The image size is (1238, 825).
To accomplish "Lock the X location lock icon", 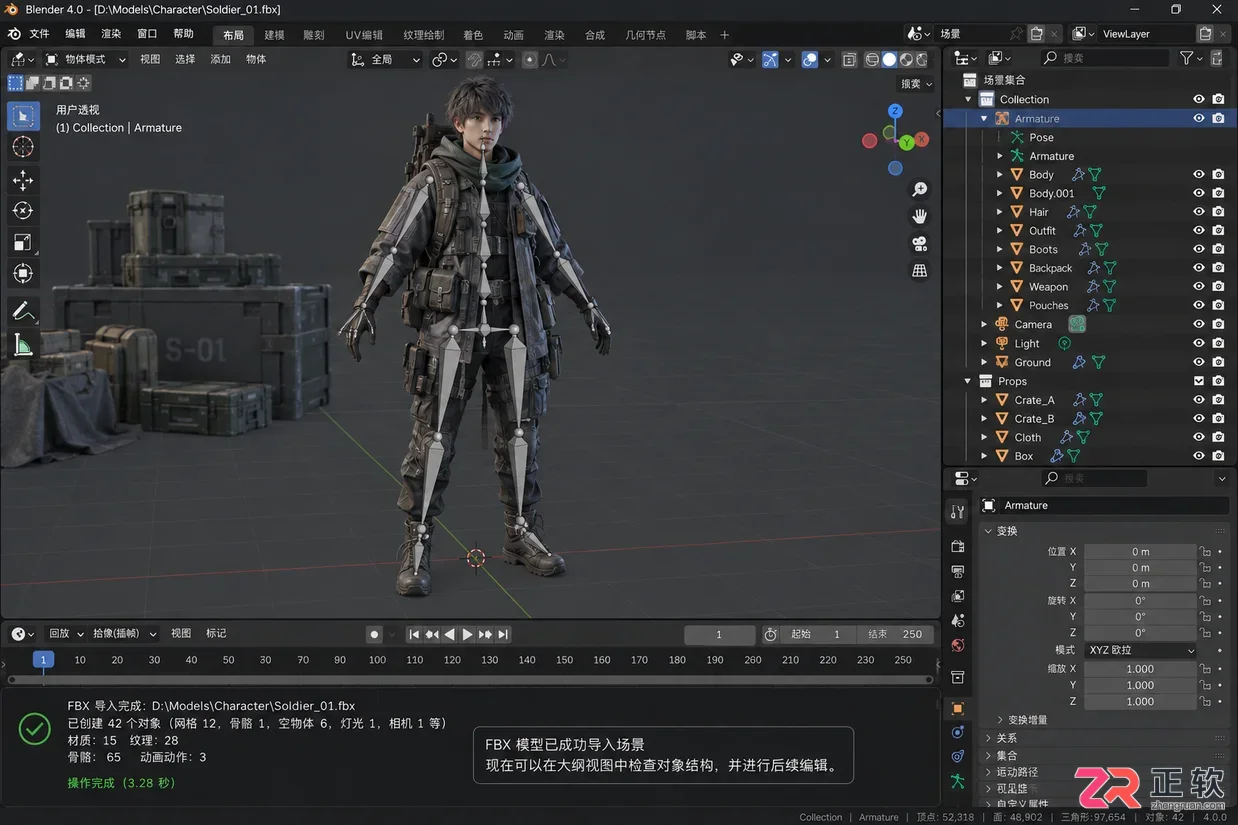I will tap(1205, 552).
